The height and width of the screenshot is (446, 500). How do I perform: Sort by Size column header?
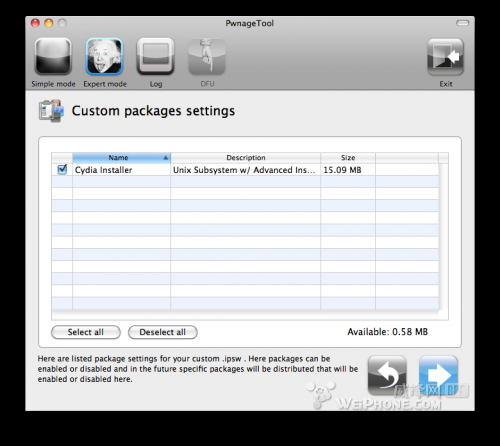(348, 158)
